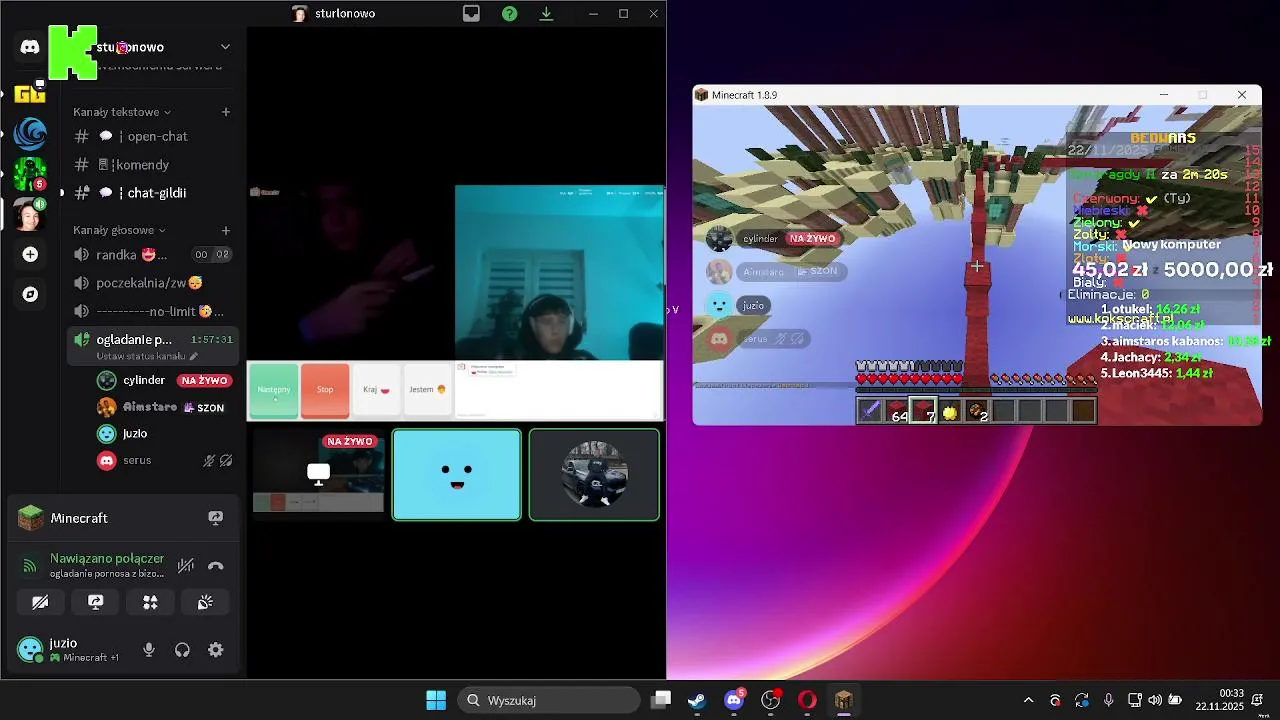Select user Aimstaro in voice channel list
1280x720 pixels.
click(x=163, y=407)
